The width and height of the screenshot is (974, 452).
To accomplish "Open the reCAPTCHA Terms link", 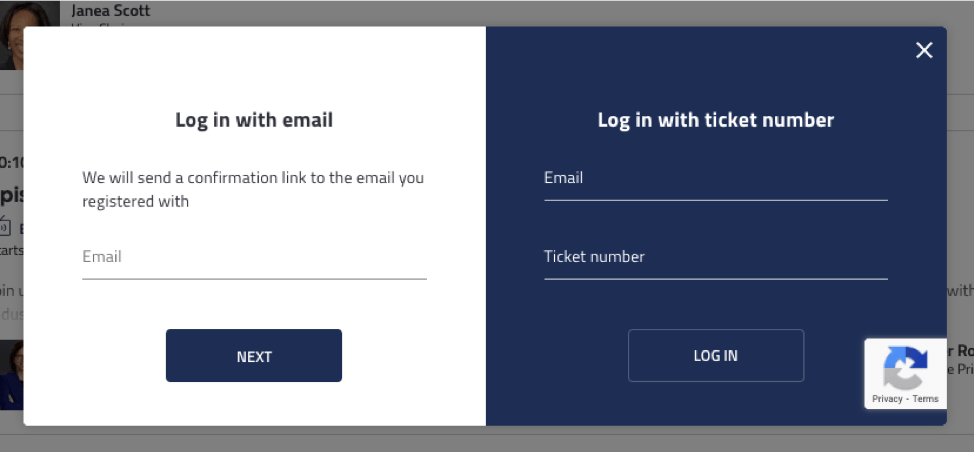I will pos(926,399).
